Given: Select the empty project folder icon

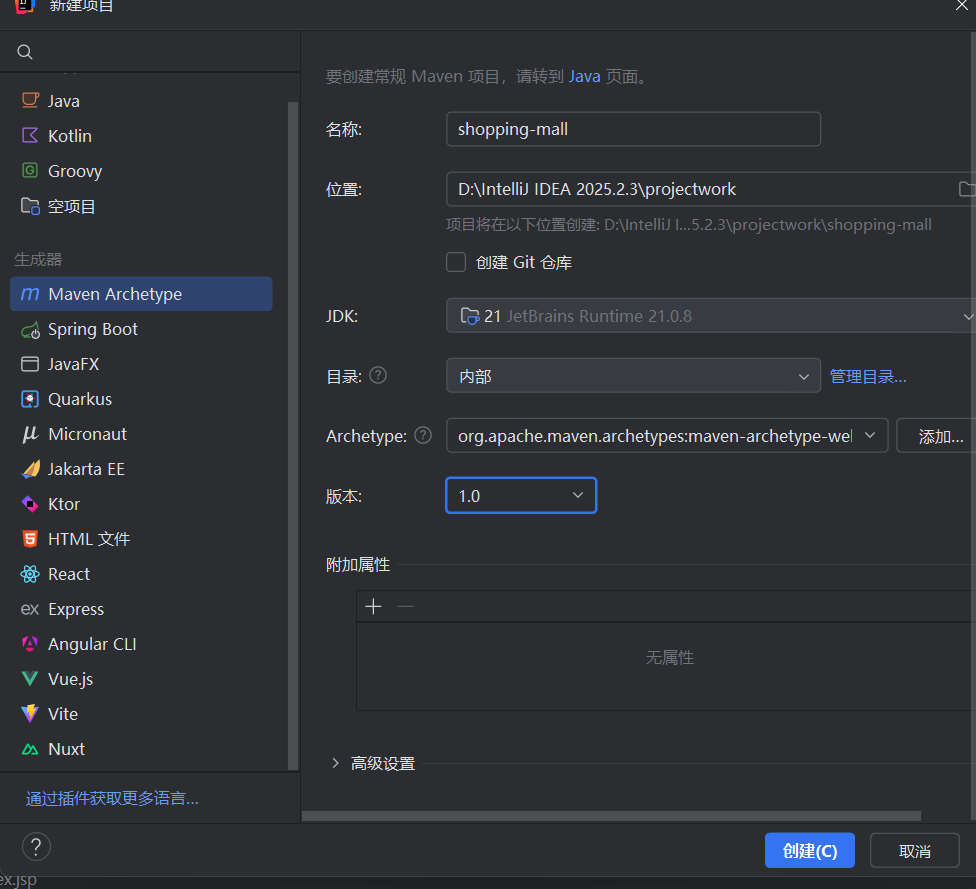Looking at the screenshot, I should pos(30,205).
